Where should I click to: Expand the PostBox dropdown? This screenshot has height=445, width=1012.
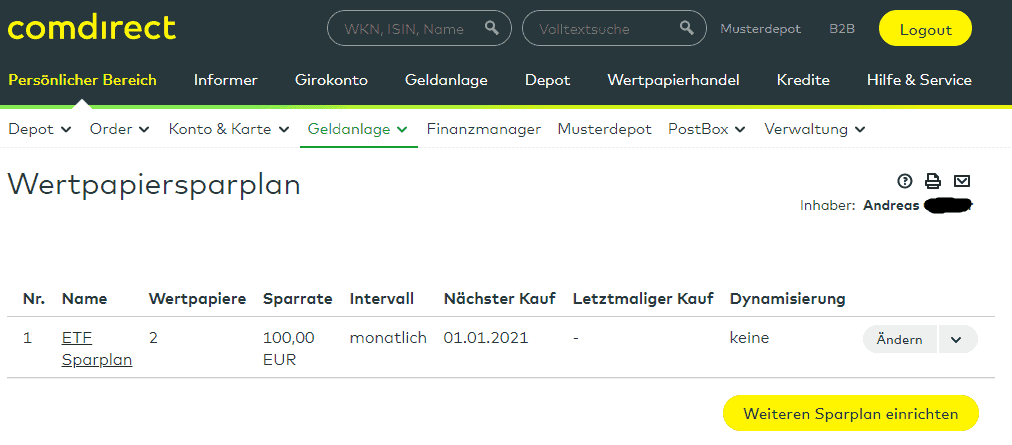tap(707, 129)
